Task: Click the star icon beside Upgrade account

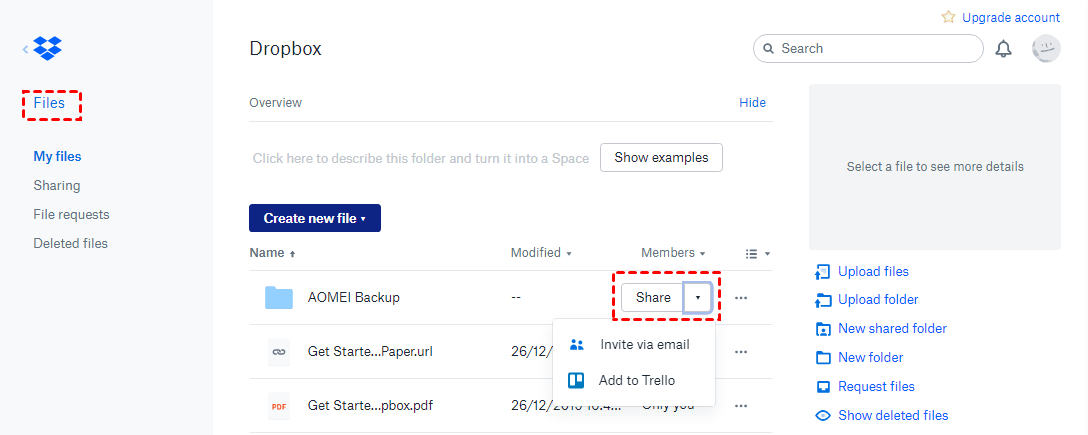Action: (949, 17)
